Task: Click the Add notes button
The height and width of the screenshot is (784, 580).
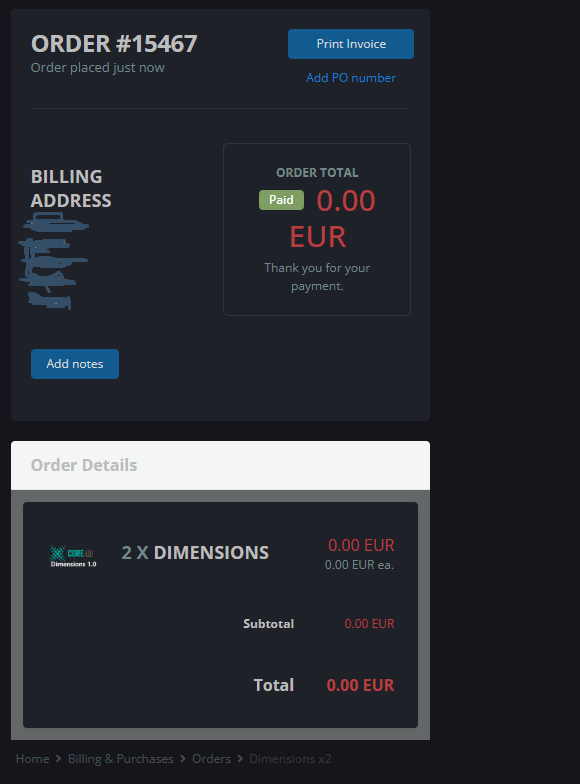Action: tap(75, 364)
